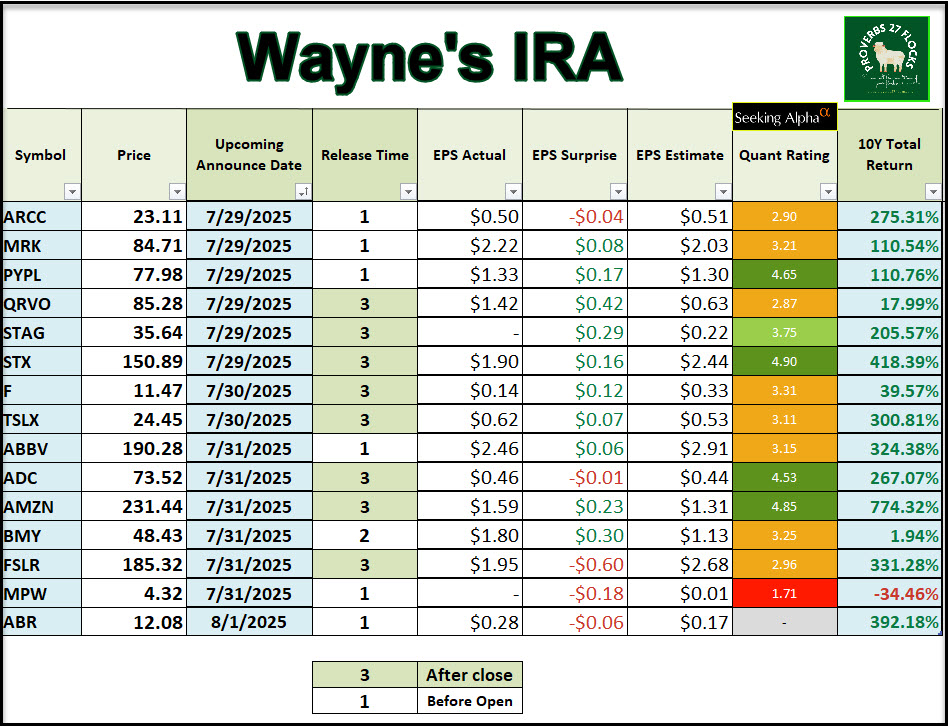
Task: Open the 10Y Total Return filter dropdown
Action: [932, 191]
